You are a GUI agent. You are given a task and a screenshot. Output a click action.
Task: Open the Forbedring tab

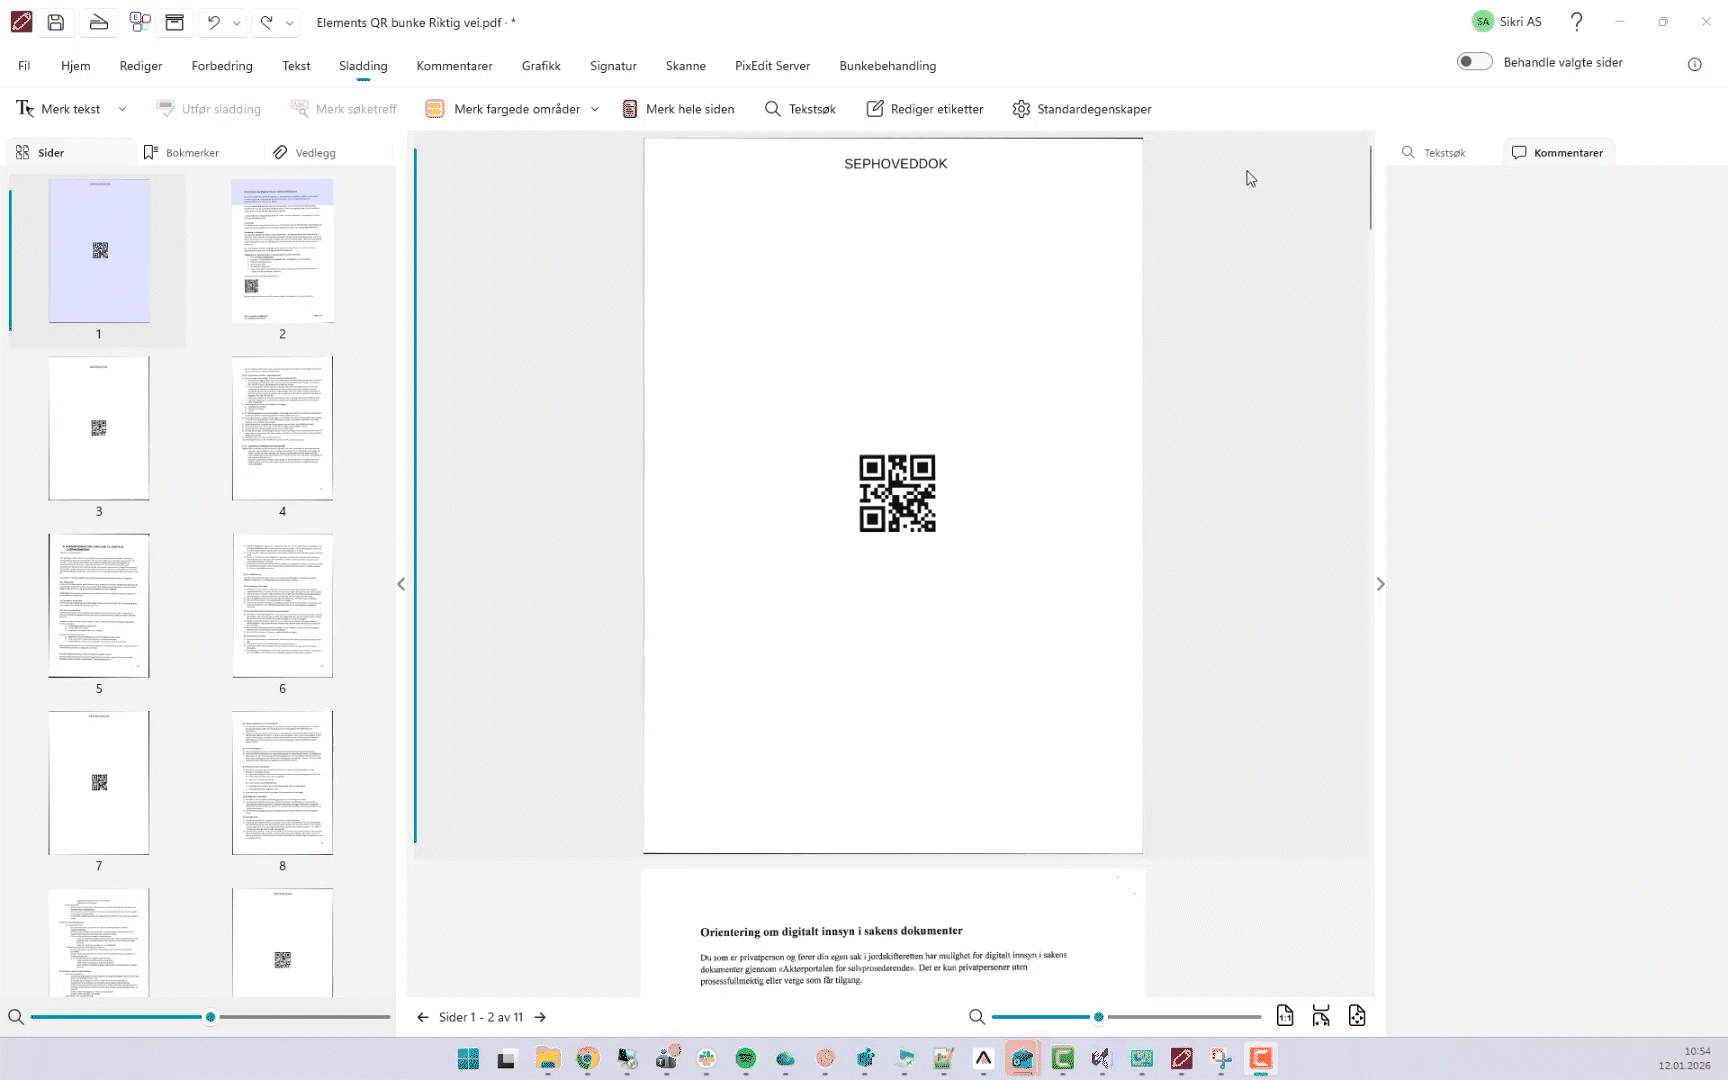pyautogui.click(x=222, y=66)
